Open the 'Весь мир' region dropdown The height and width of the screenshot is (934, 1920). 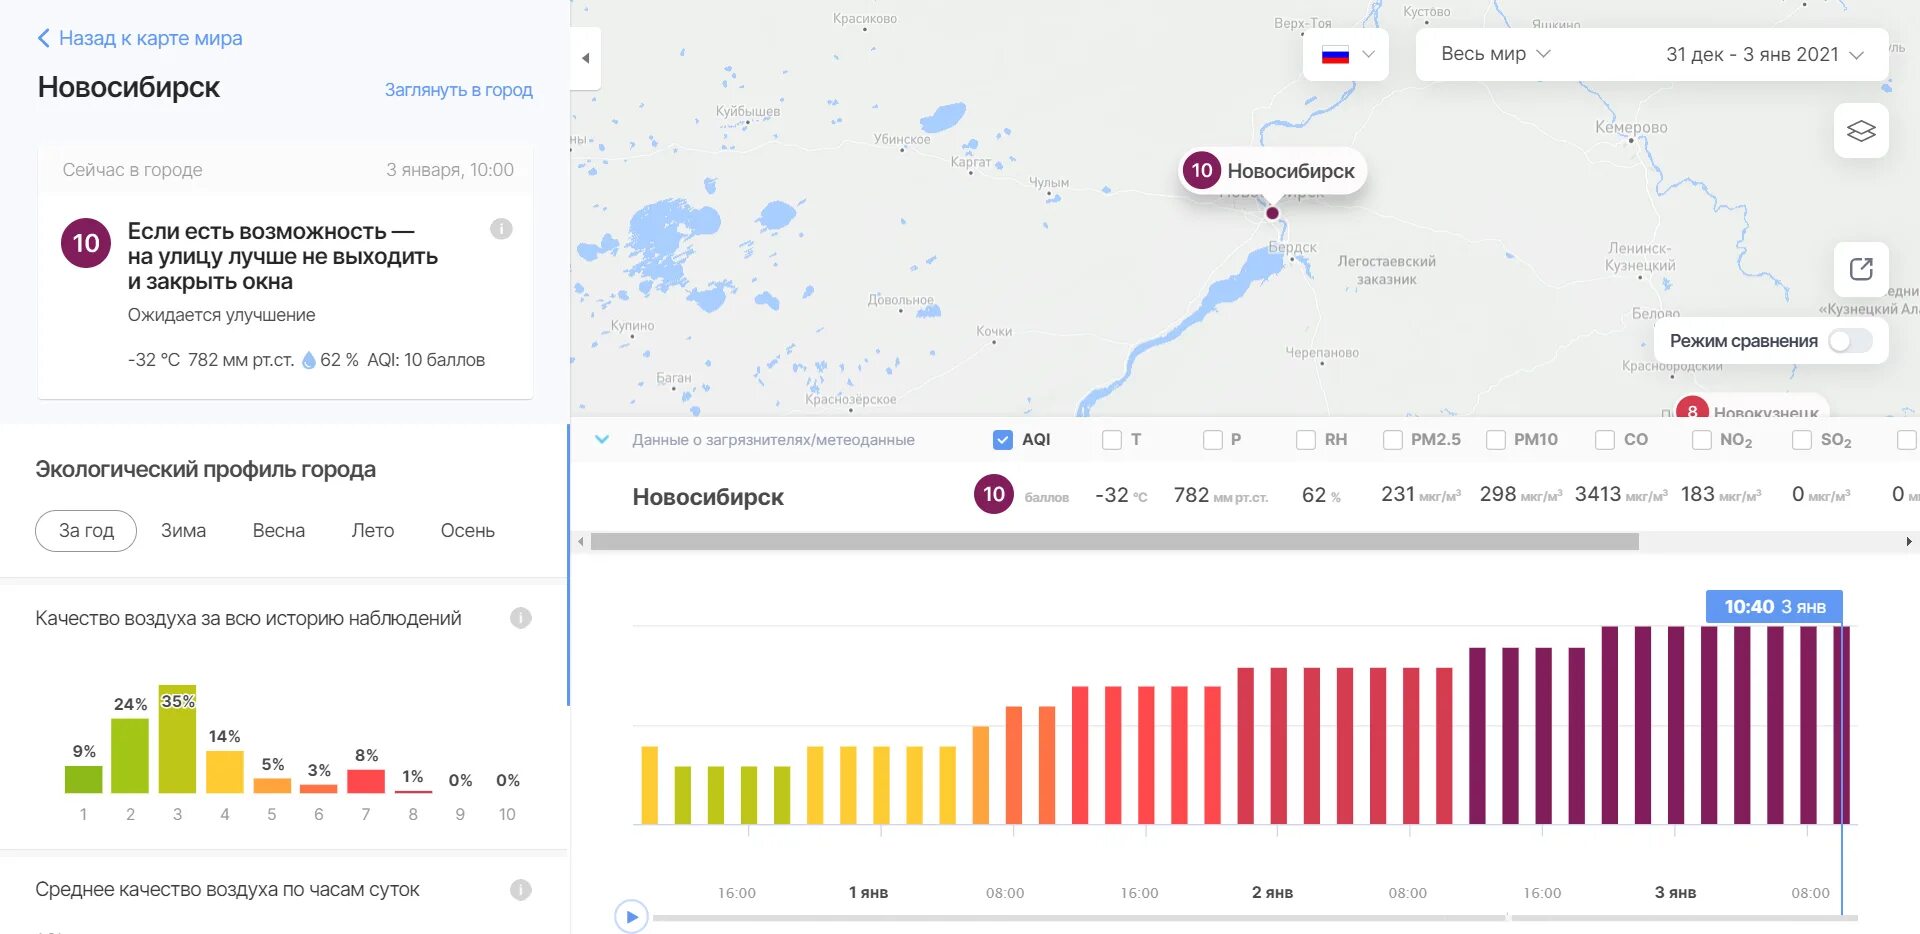pyautogui.click(x=1495, y=54)
